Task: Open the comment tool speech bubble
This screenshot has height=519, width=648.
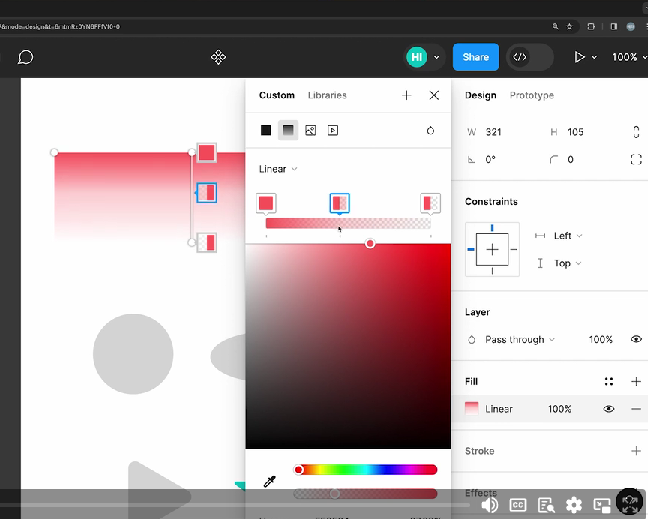Action: [25, 57]
